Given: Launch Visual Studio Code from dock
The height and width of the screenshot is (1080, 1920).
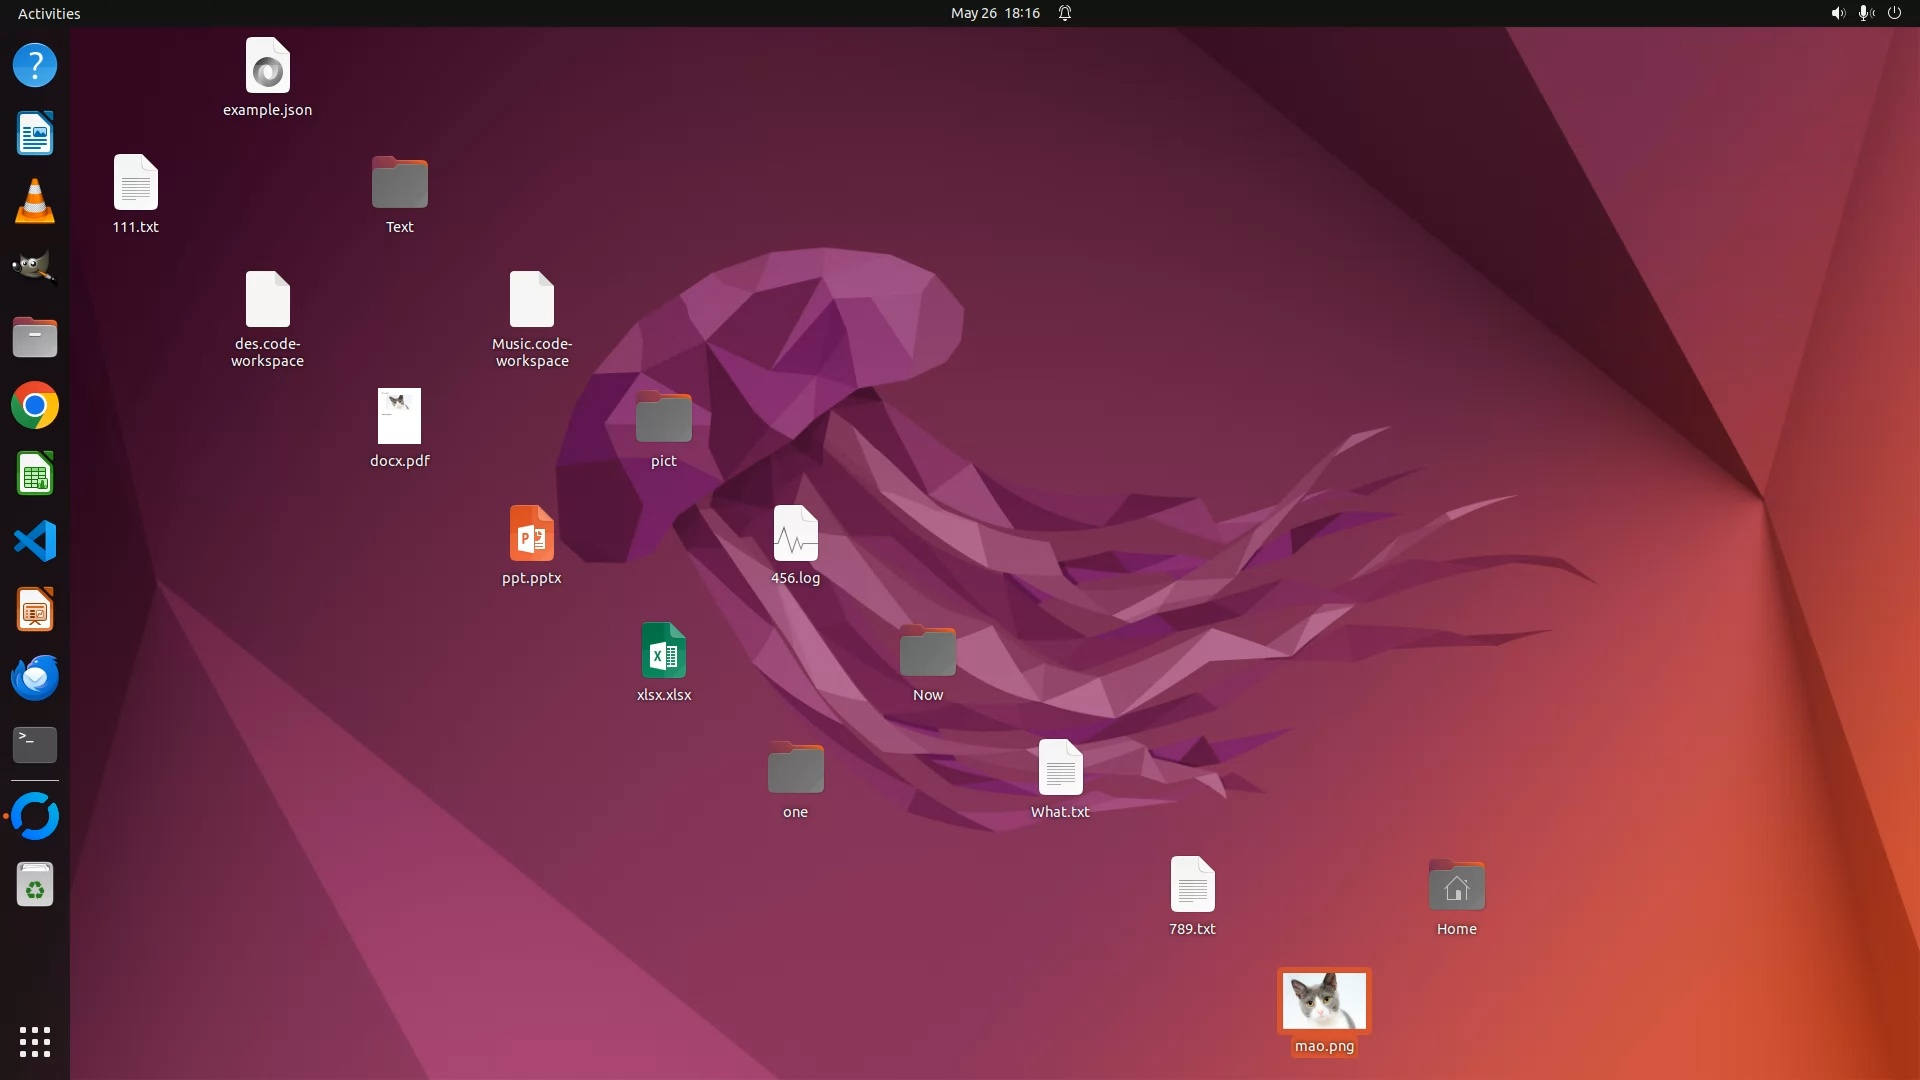Looking at the screenshot, I should click(x=35, y=542).
